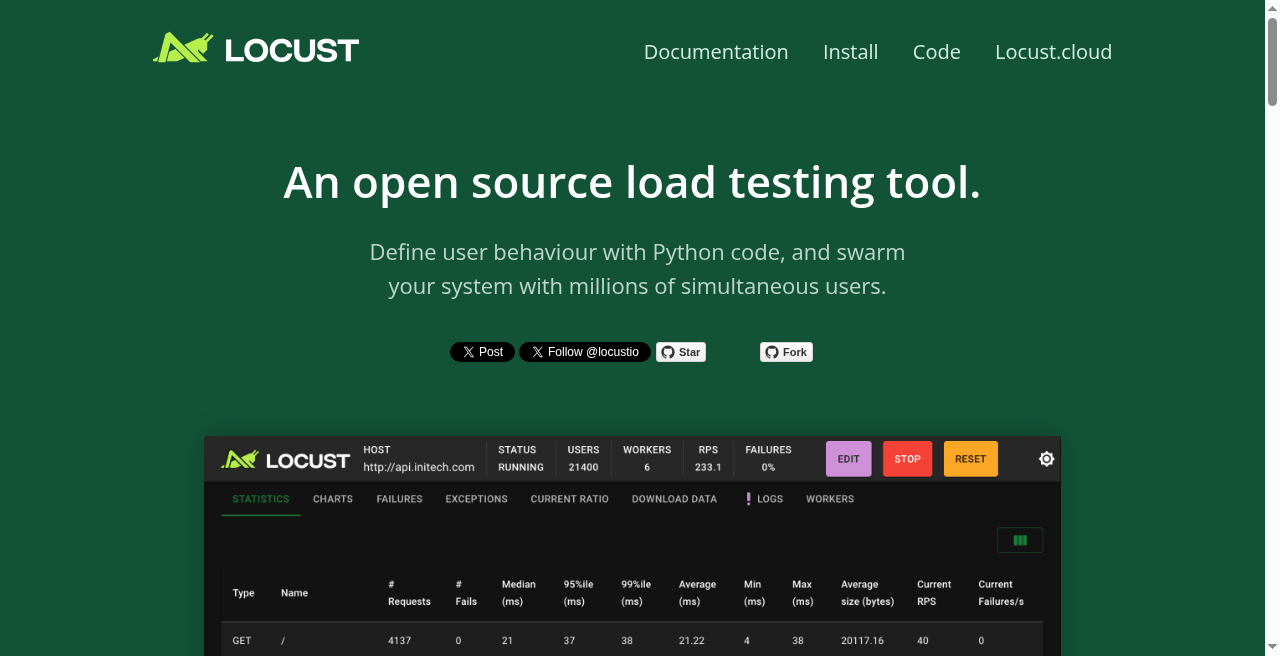Click the 99%ile (ms) column header
Screen dimensions: 1280x656
(x=636, y=593)
